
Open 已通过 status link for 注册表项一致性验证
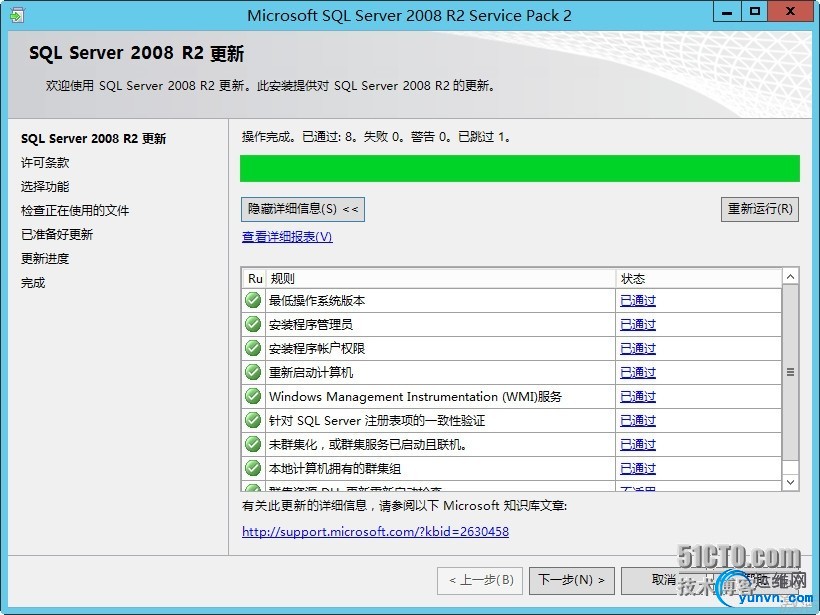click(637, 421)
